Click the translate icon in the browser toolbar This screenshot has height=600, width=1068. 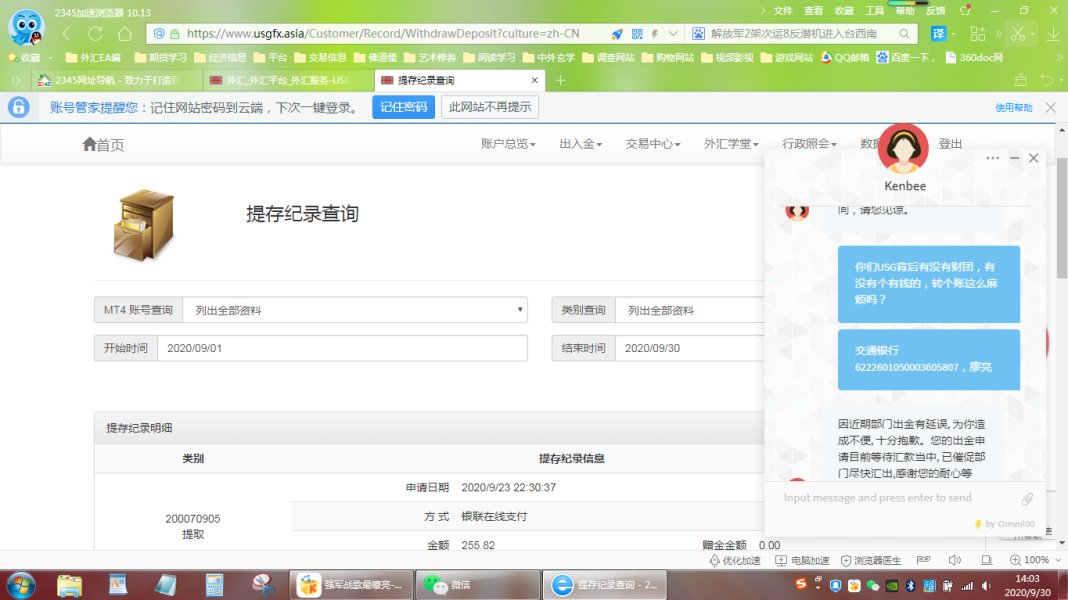[939, 33]
